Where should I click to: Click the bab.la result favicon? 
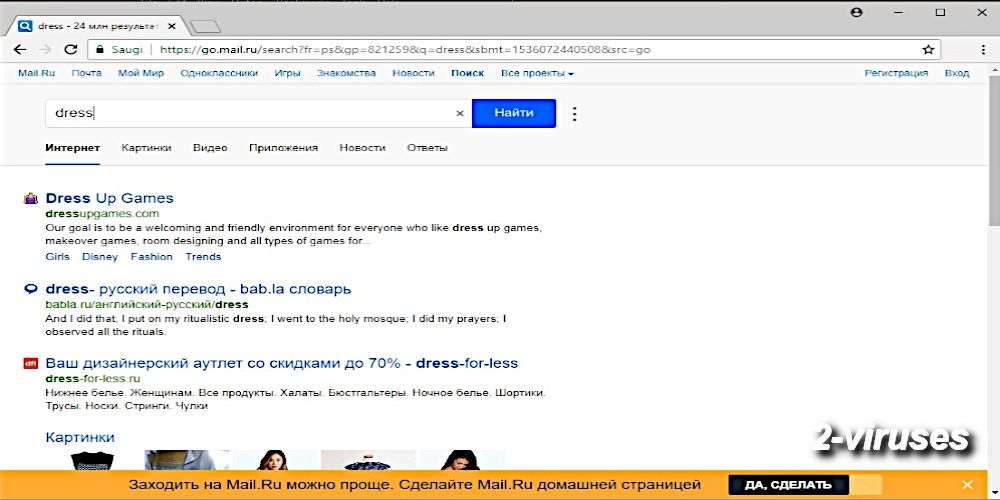(31, 290)
